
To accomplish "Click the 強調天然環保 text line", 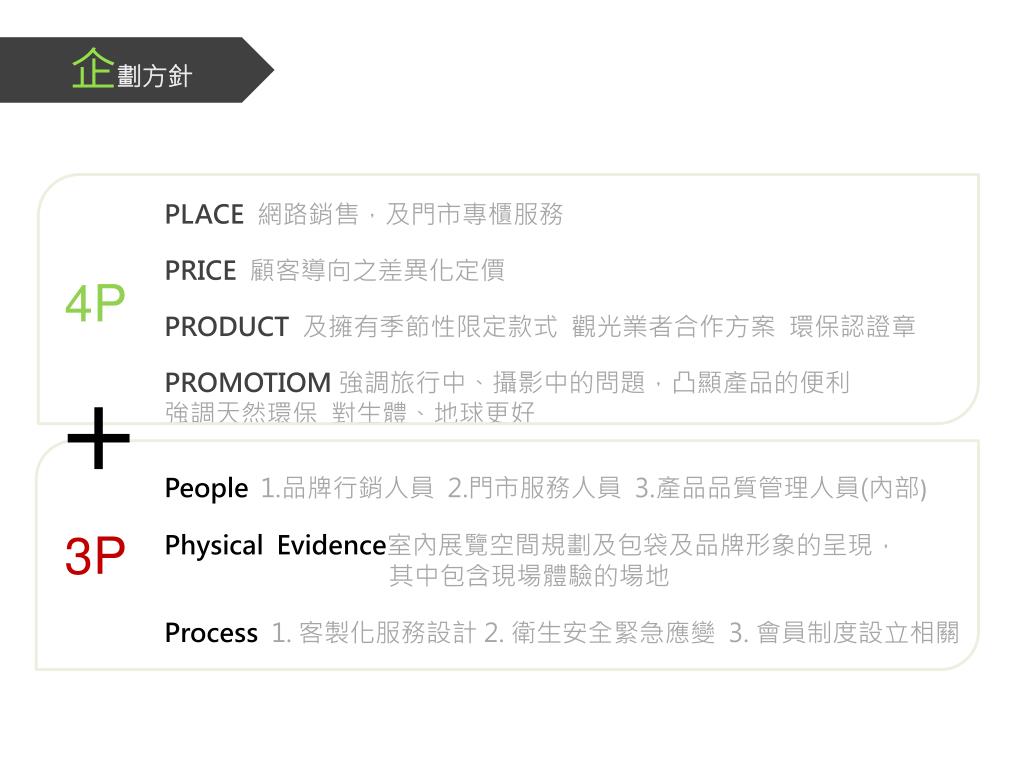I will pos(349,413).
